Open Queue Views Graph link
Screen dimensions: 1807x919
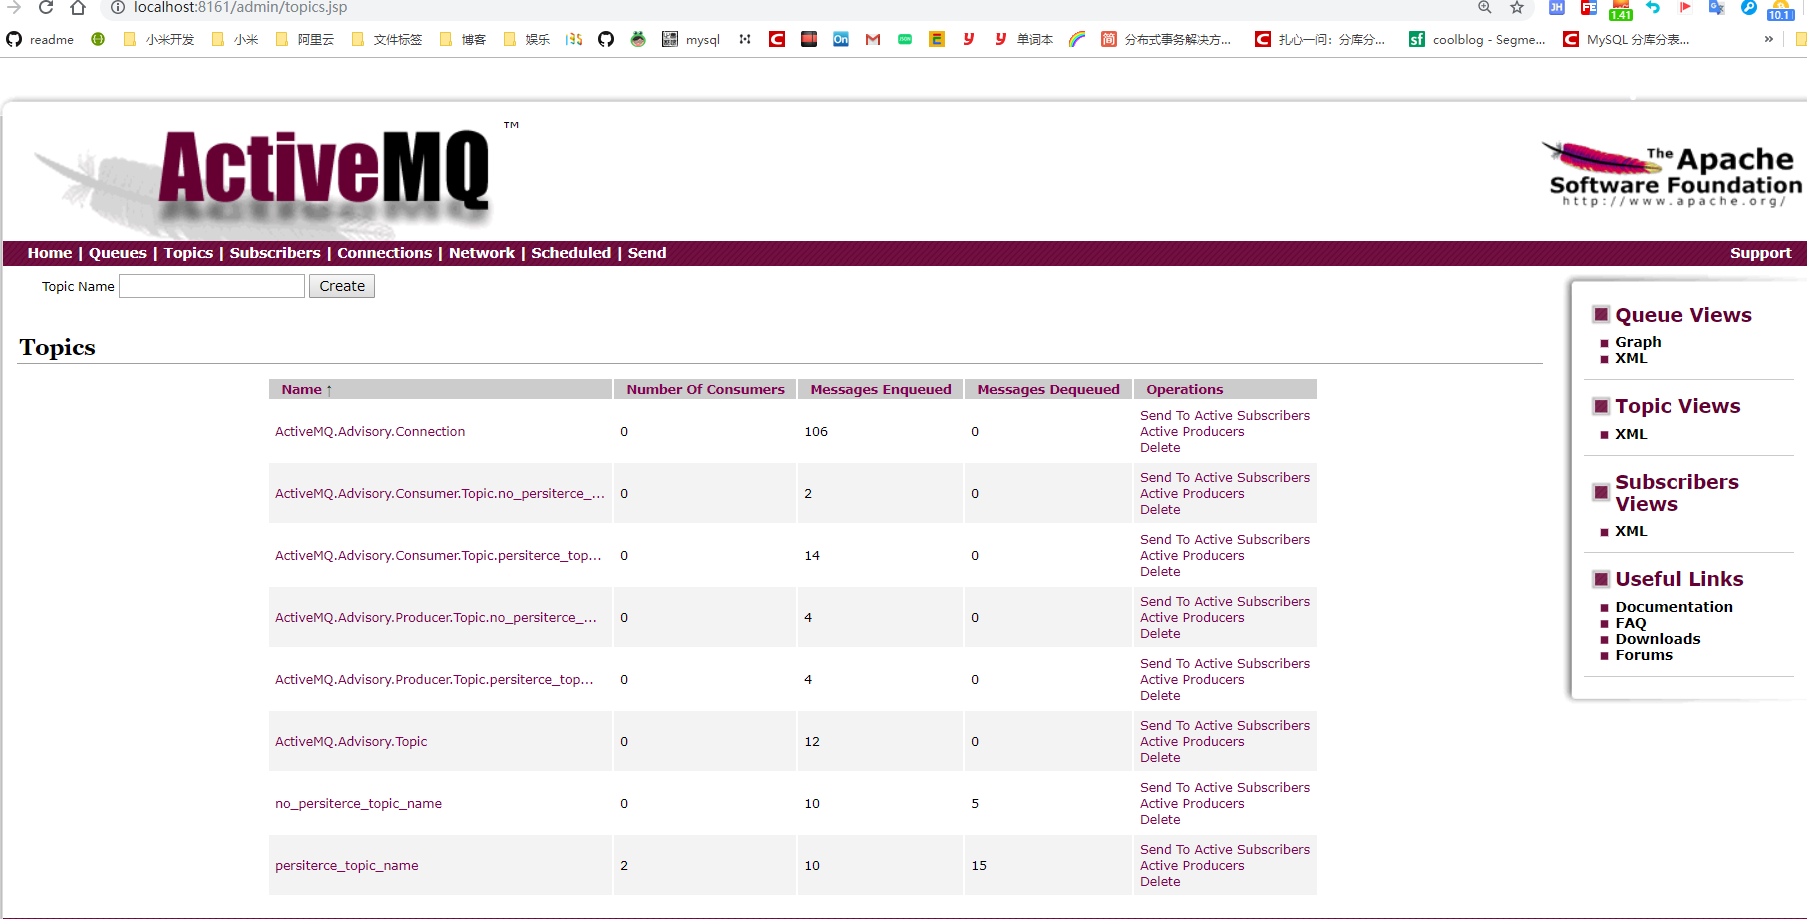pyautogui.click(x=1638, y=342)
